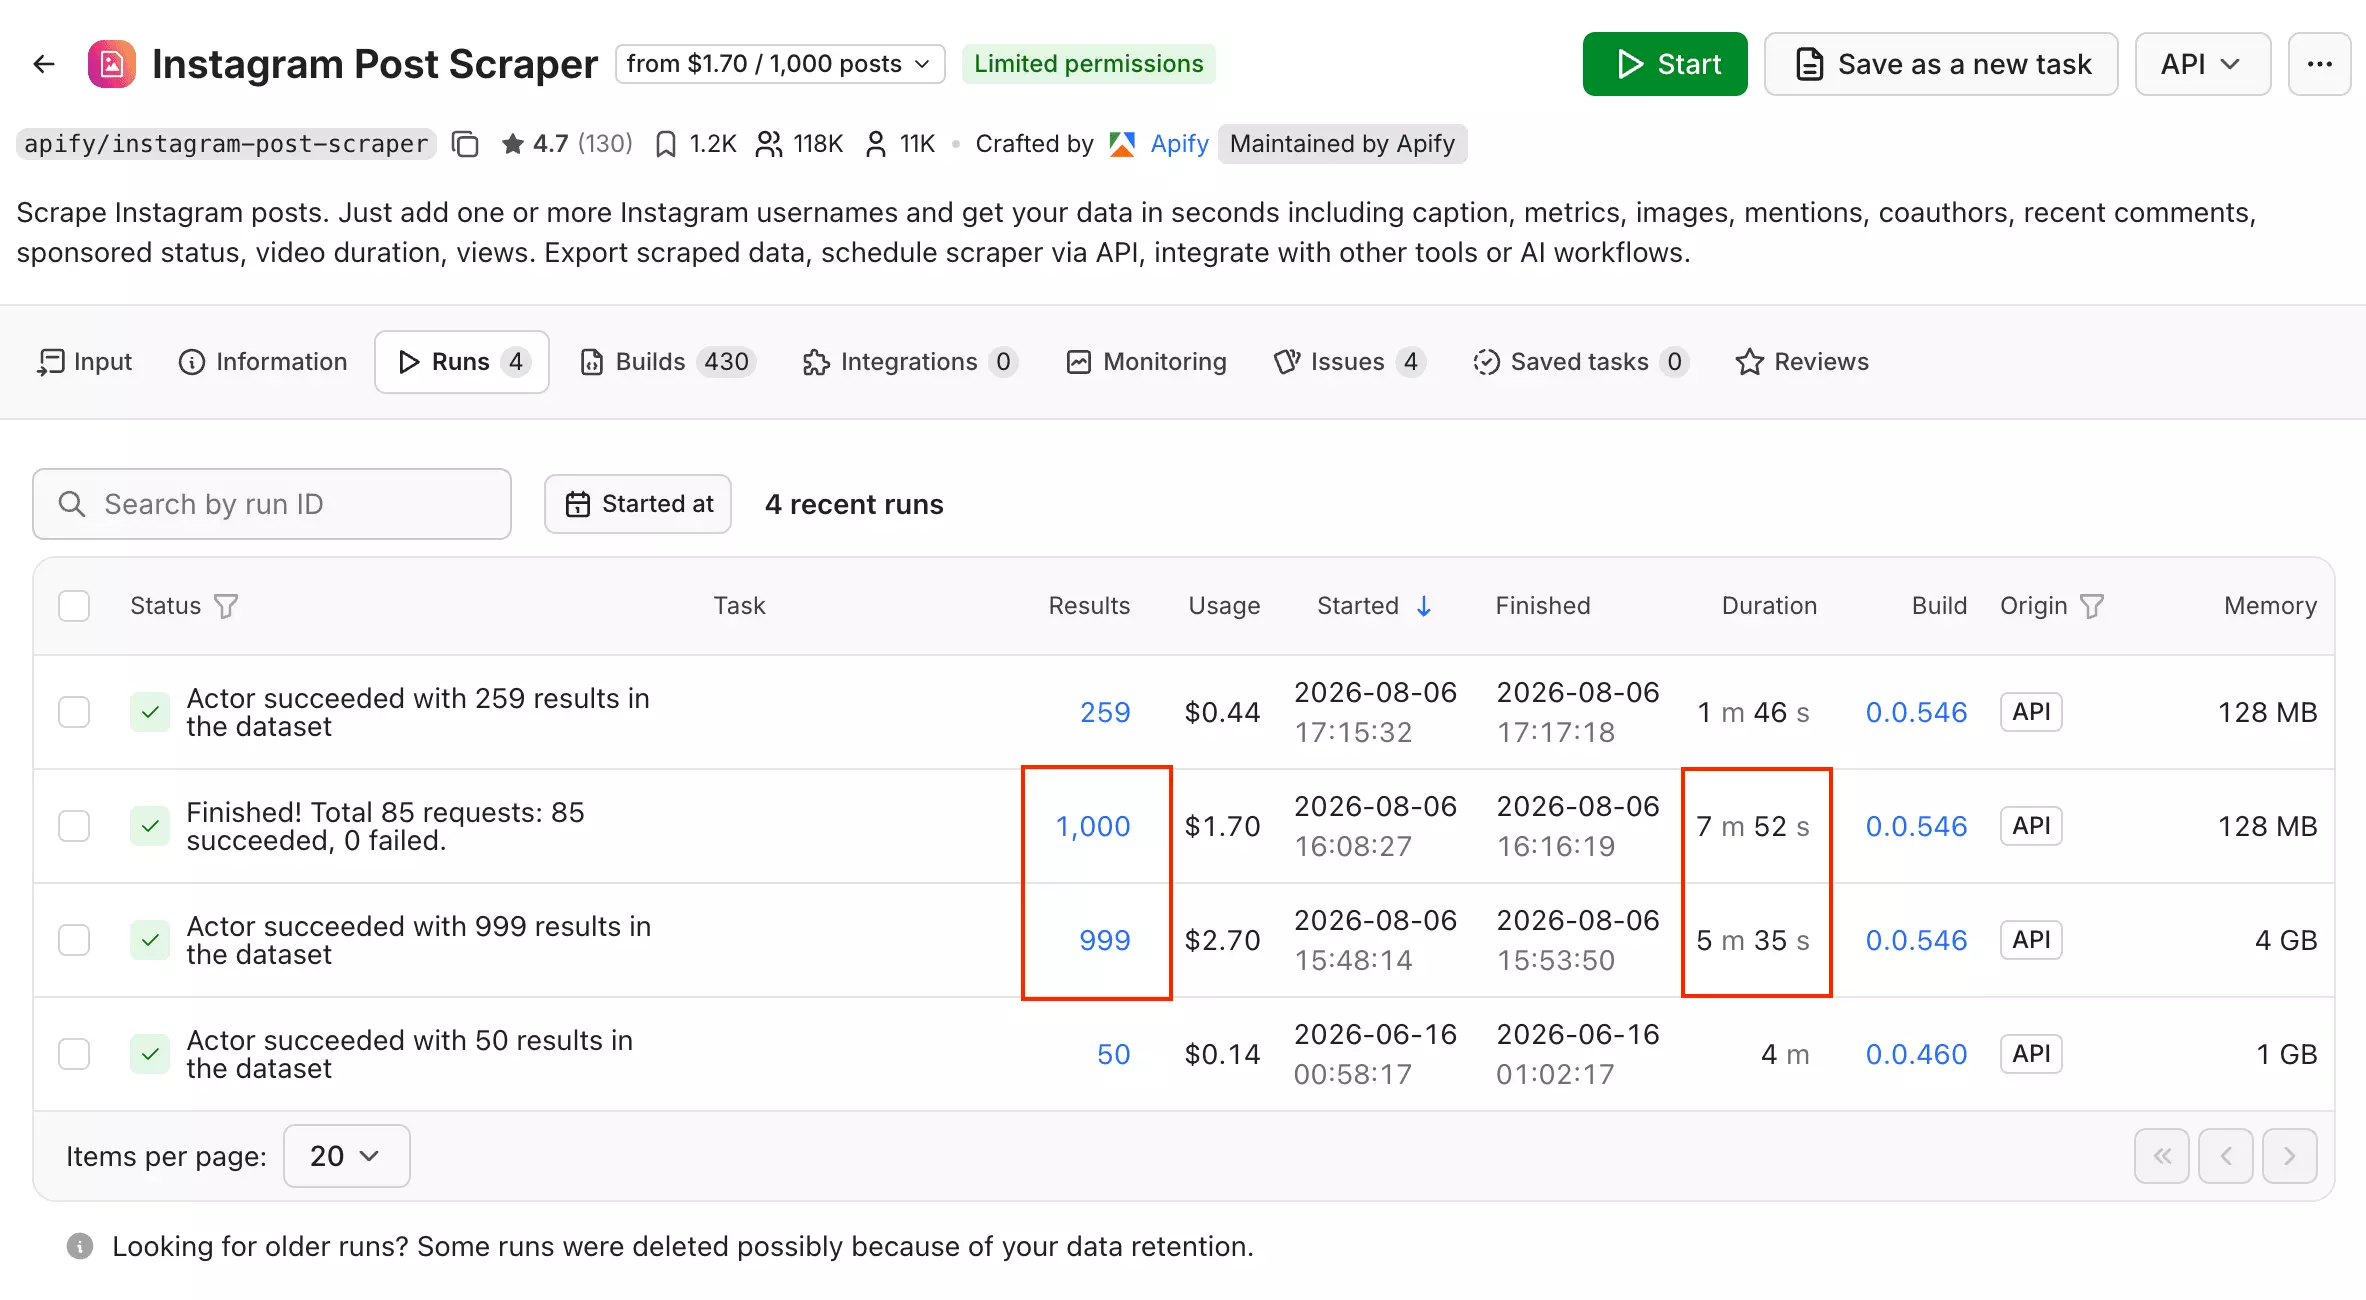Screen dimensions: 2366x1300
Task: Click the search magnifier icon
Action: [71, 504]
